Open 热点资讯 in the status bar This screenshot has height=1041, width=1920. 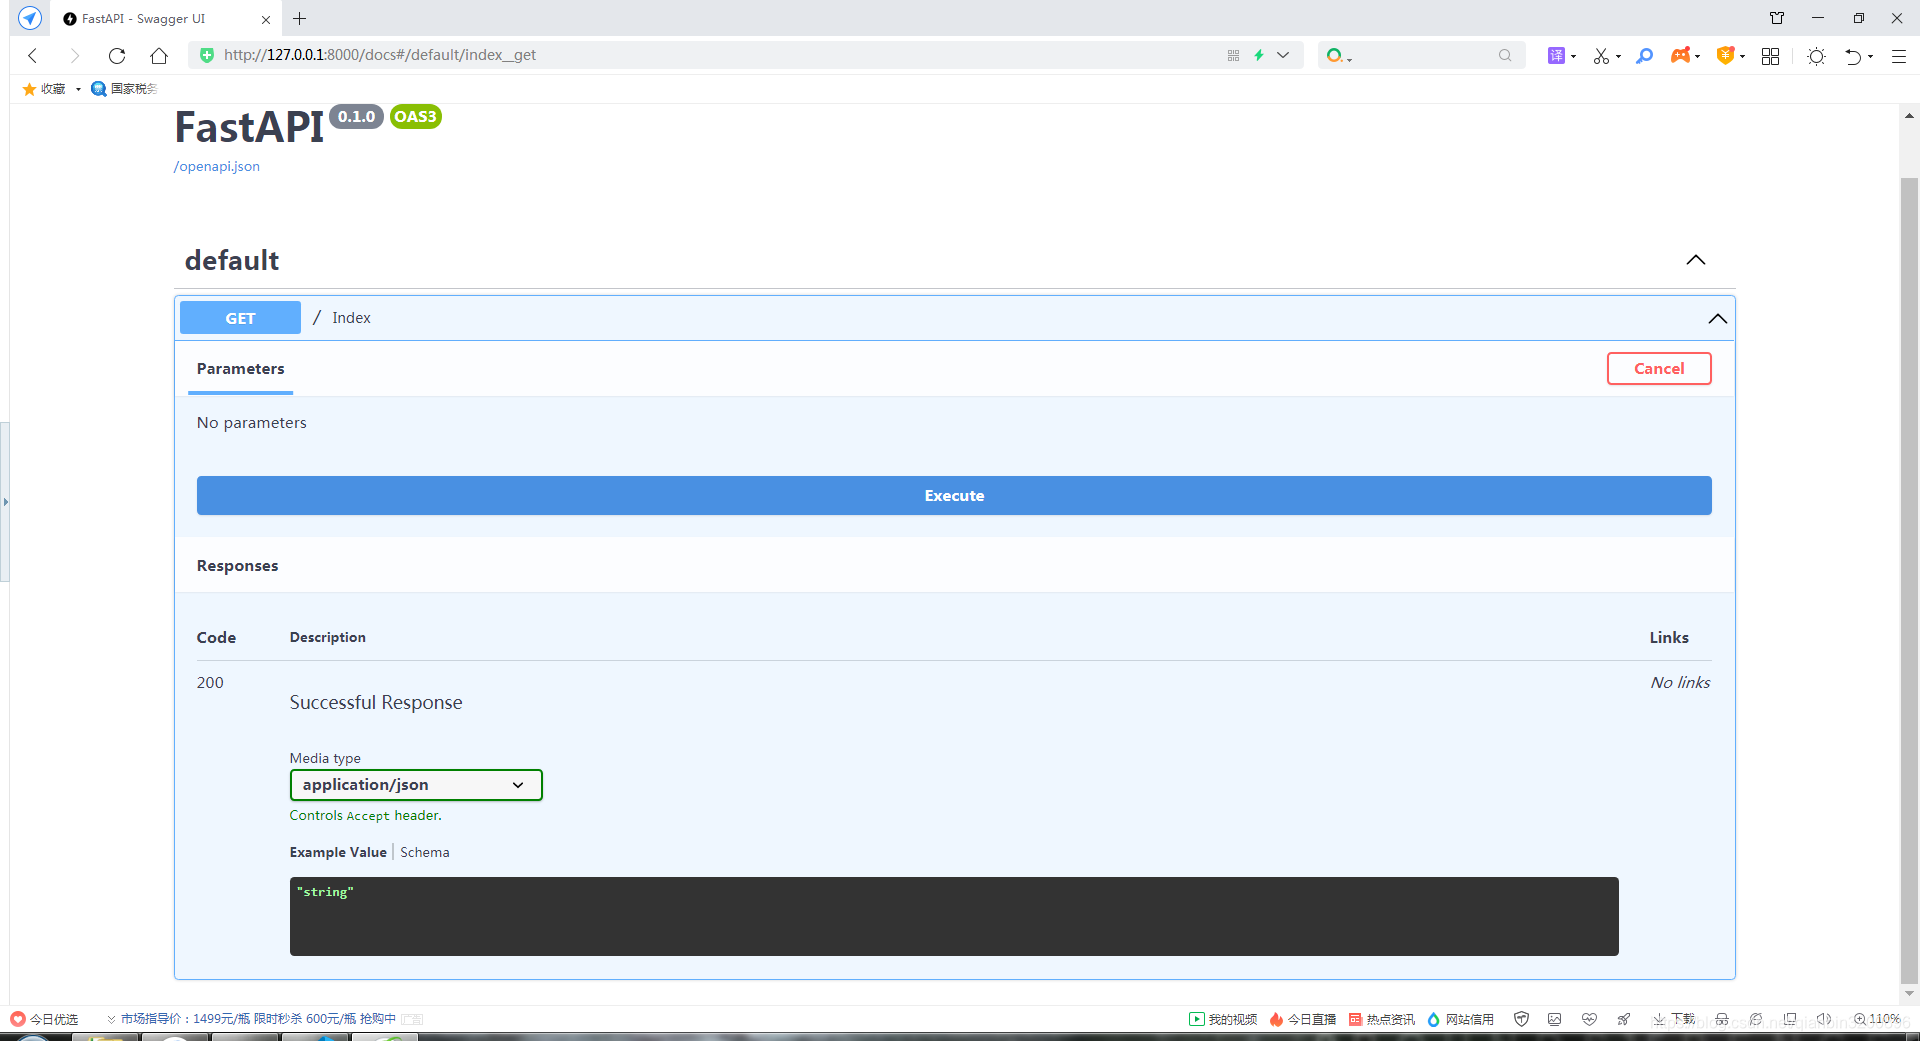coord(1382,1020)
